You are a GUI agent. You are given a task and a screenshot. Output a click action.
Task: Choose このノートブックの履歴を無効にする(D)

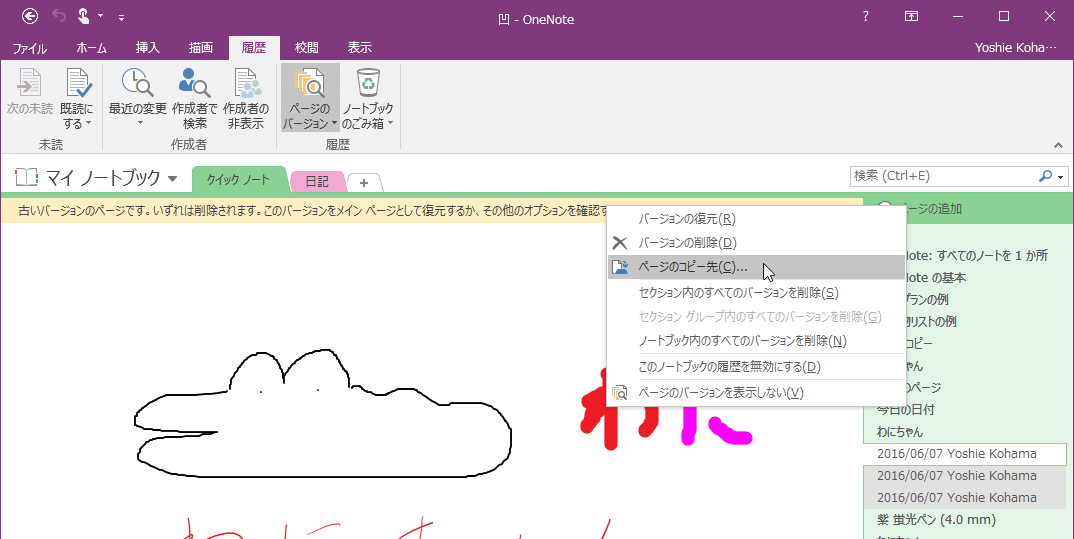pyautogui.click(x=756, y=366)
